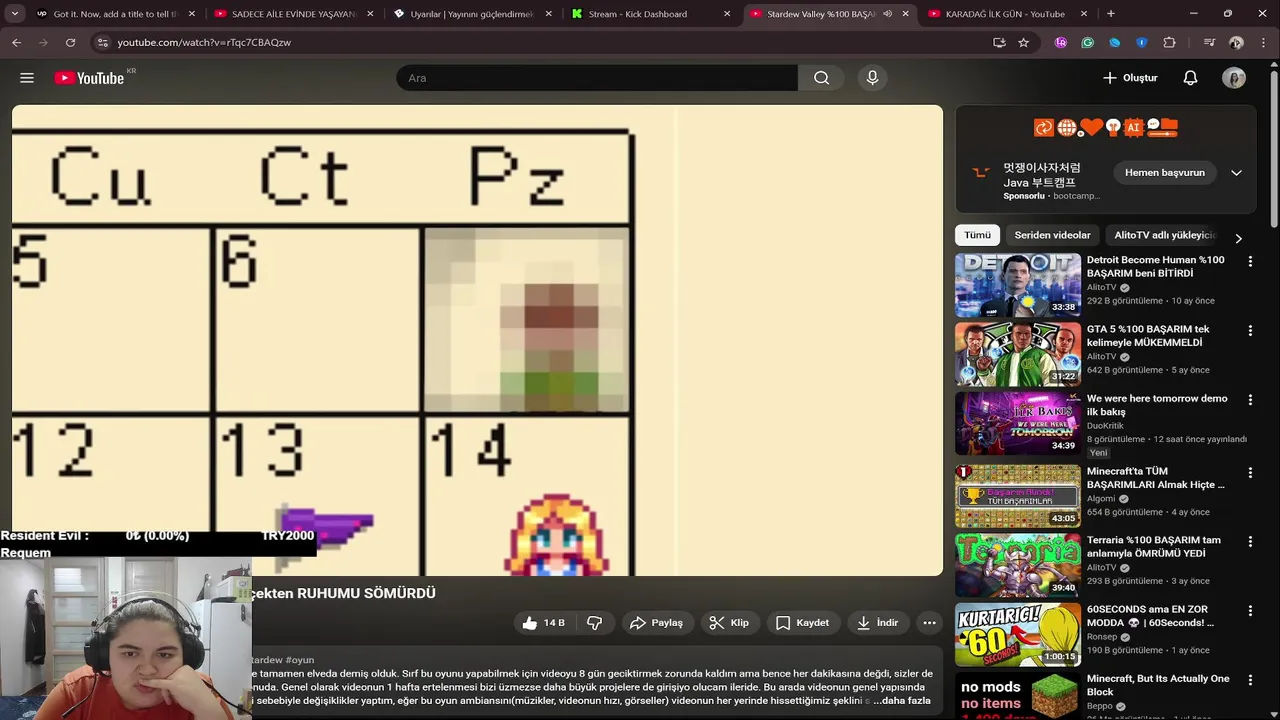Open the blue shield extension icon
Image resolution: width=1280 pixels, height=720 pixels.
tap(1142, 42)
